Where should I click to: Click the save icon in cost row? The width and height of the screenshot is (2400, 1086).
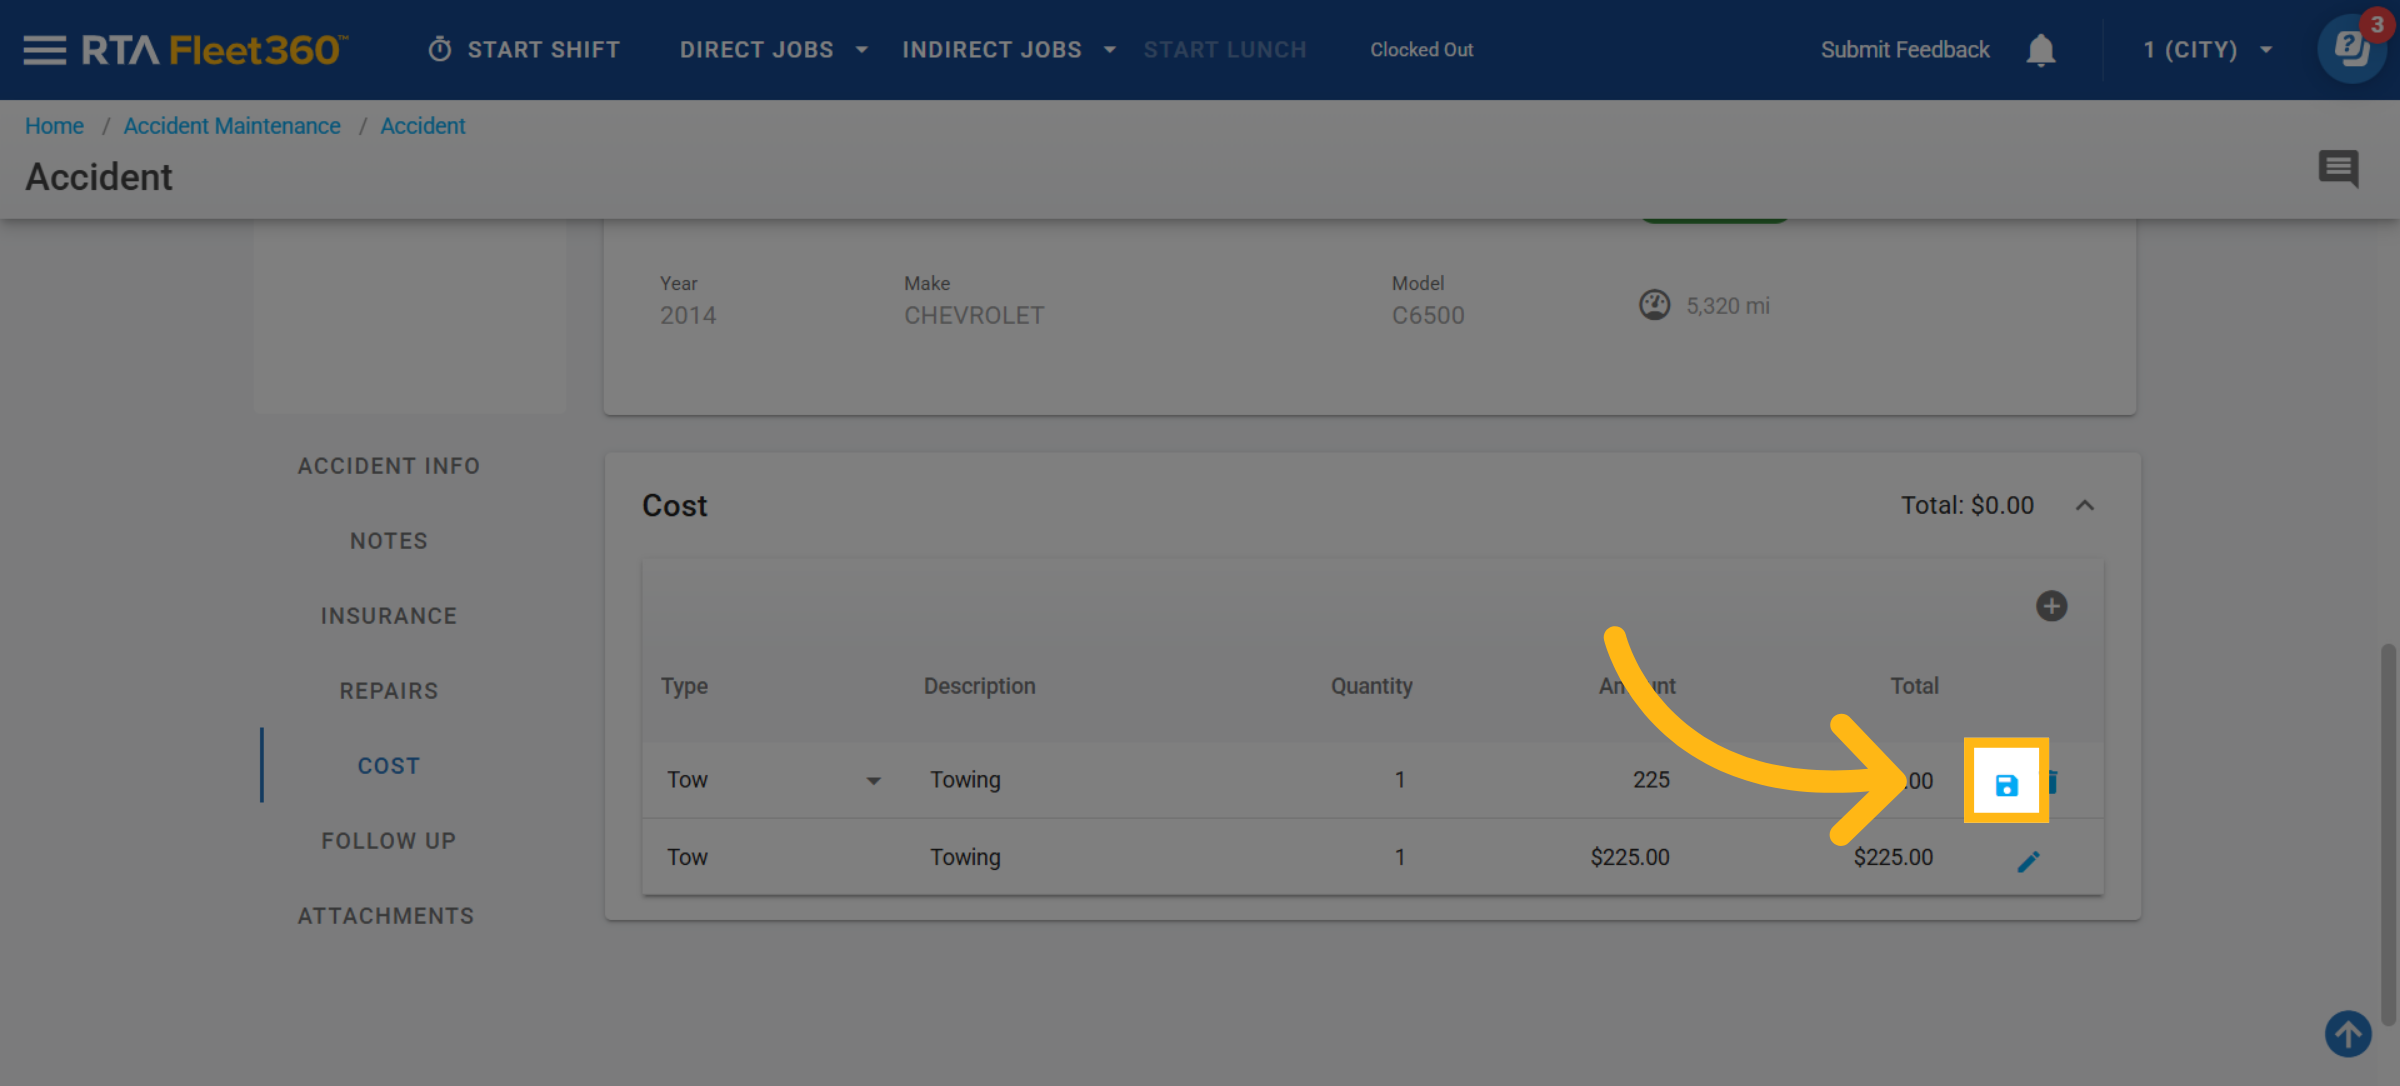pos(2006,785)
